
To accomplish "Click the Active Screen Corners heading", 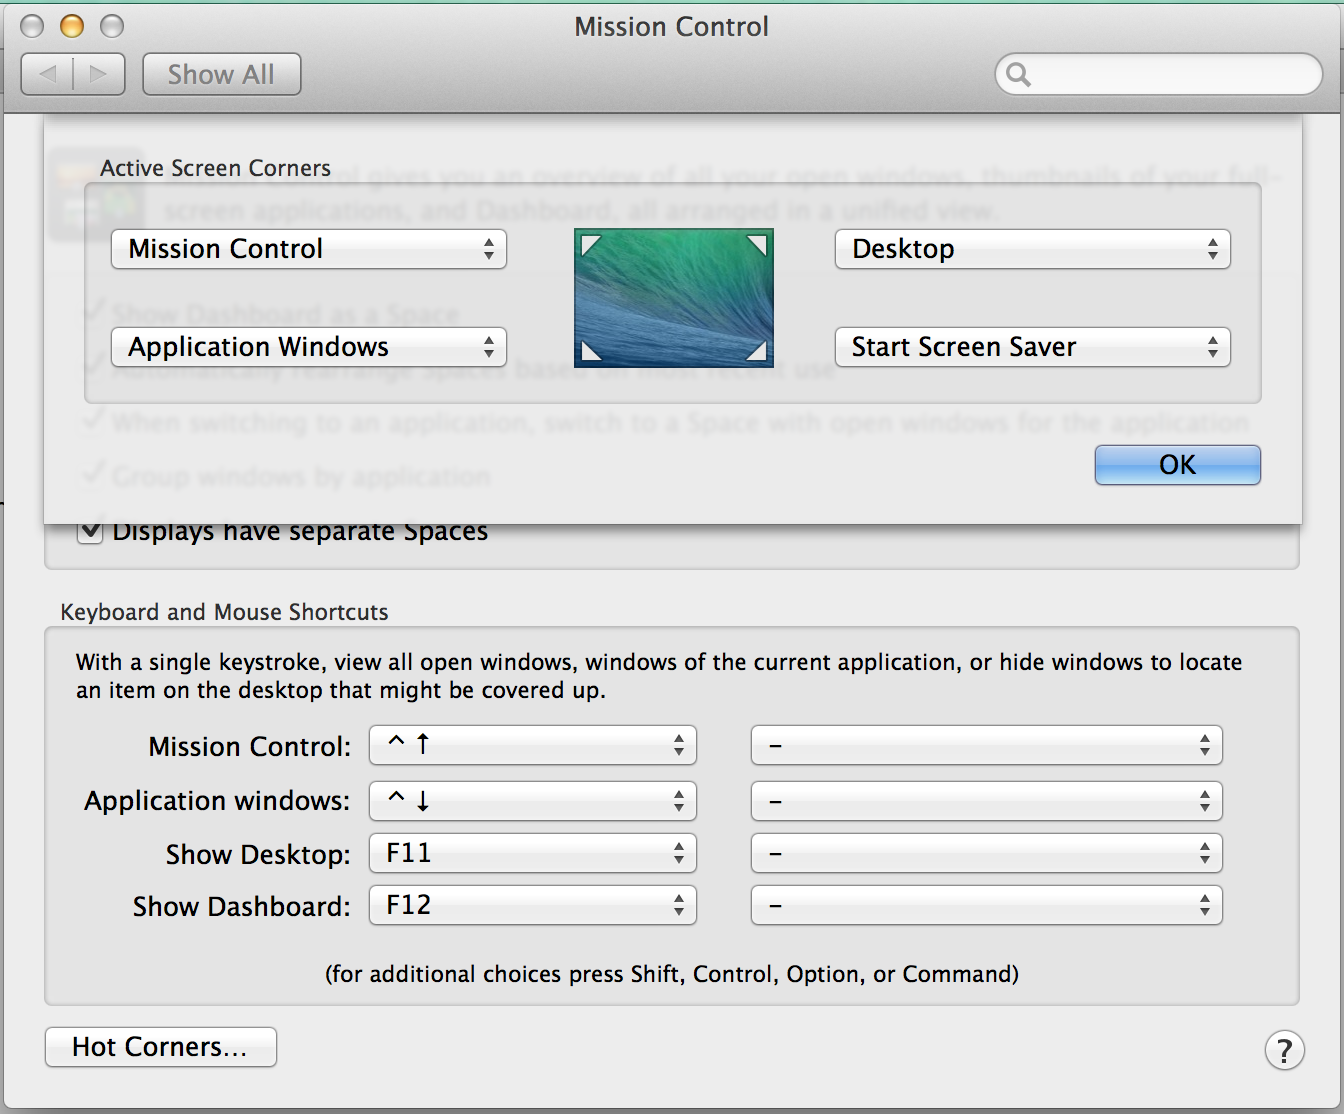I will pyautogui.click(x=215, y=168).
